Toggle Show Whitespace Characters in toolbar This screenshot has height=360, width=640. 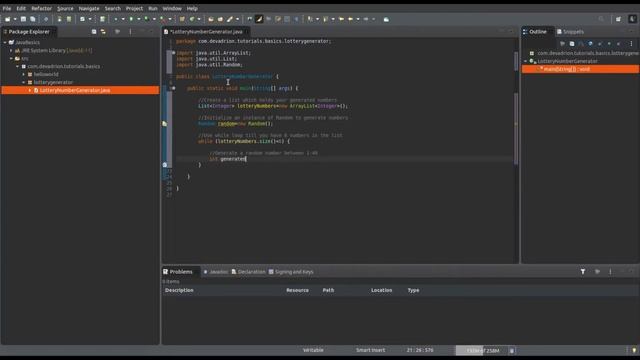coord(297,19)
